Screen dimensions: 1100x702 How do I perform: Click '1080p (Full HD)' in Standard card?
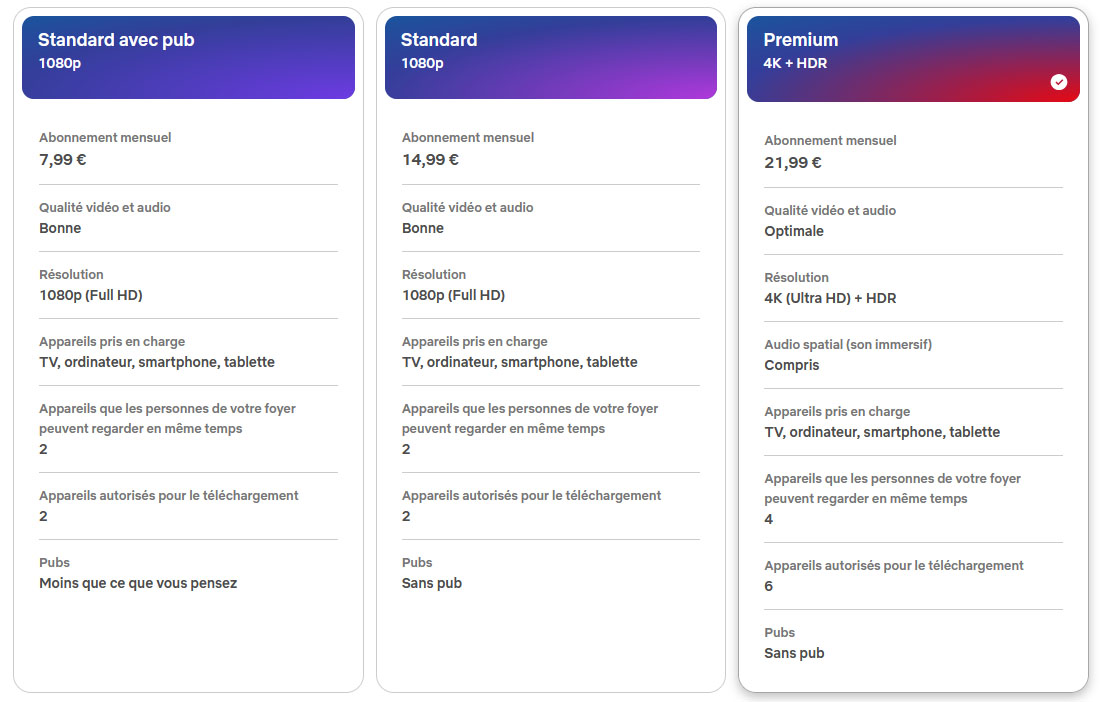point(453,295)
